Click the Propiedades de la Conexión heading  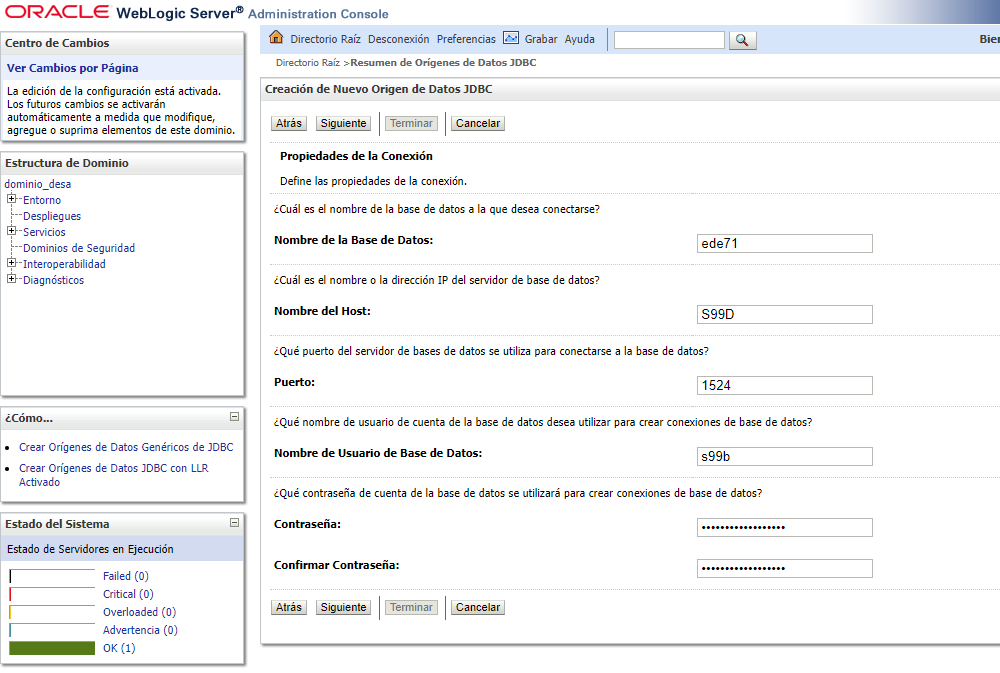click(356, 156)
